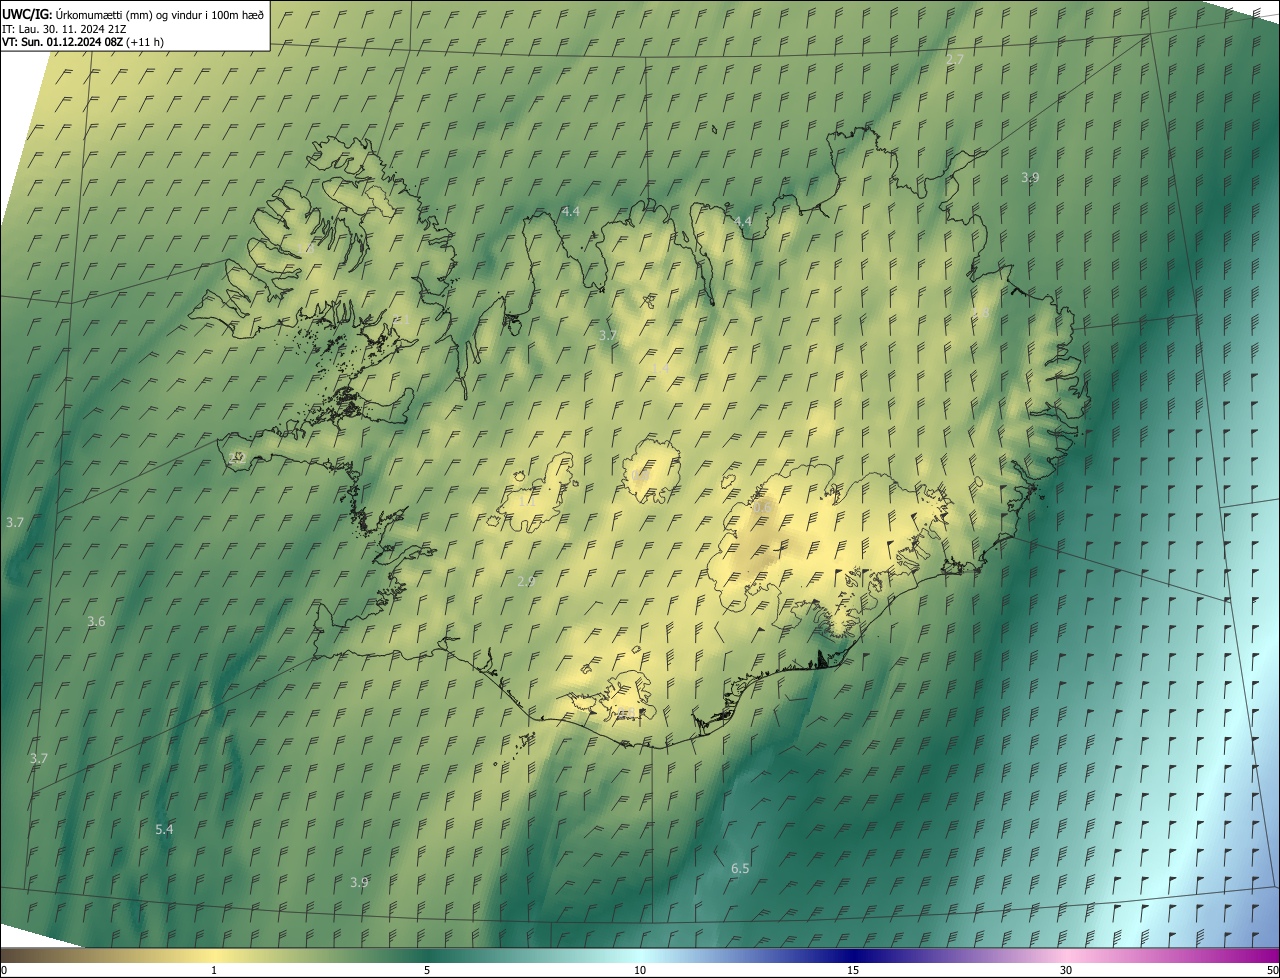Click the 'VT: Sun. 01.12.2024 08Z (+11 h)' line
Image resolution: width=1280 pixels, height=978 pixels.
[x=83, y=42]
